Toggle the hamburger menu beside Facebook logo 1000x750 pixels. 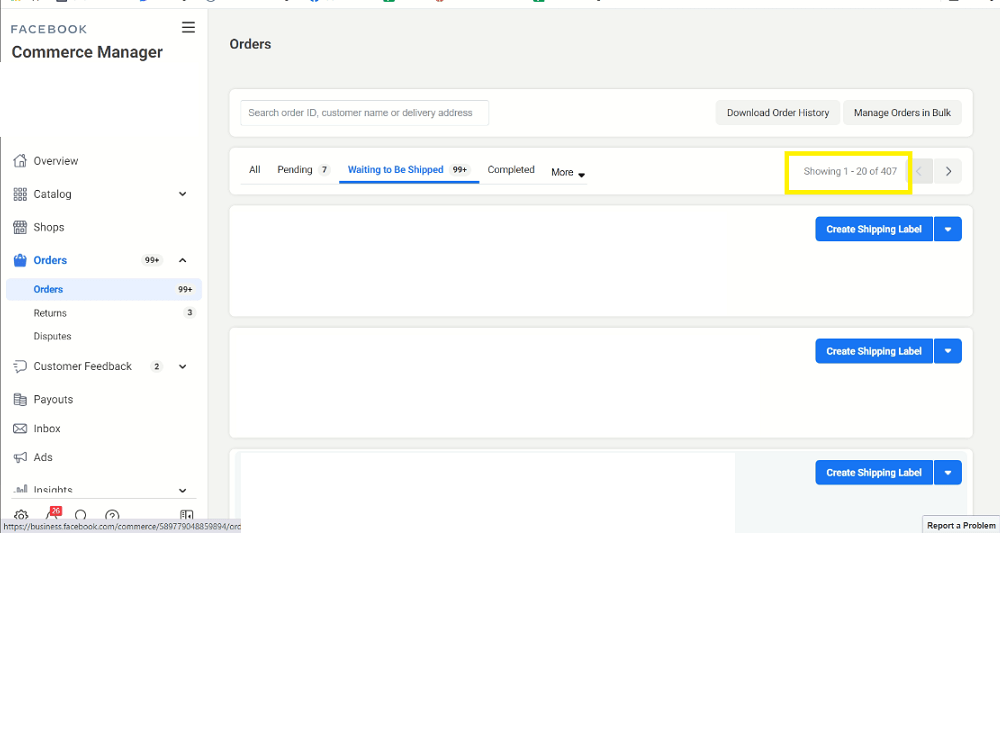coord(188,27)
